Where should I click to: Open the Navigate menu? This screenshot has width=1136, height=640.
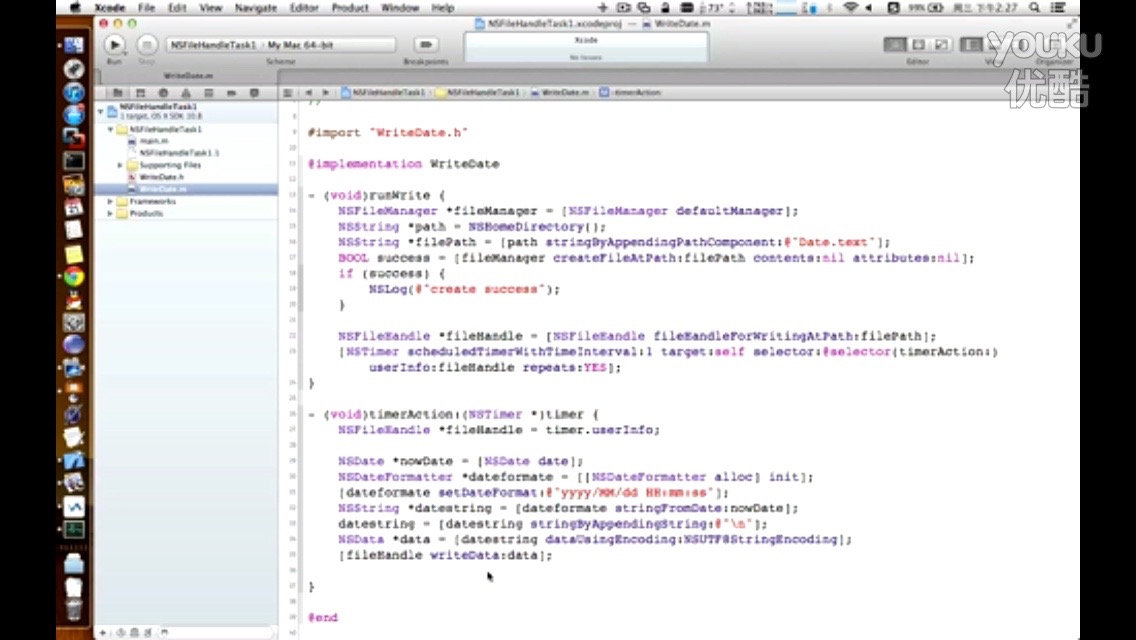point(255,8)
